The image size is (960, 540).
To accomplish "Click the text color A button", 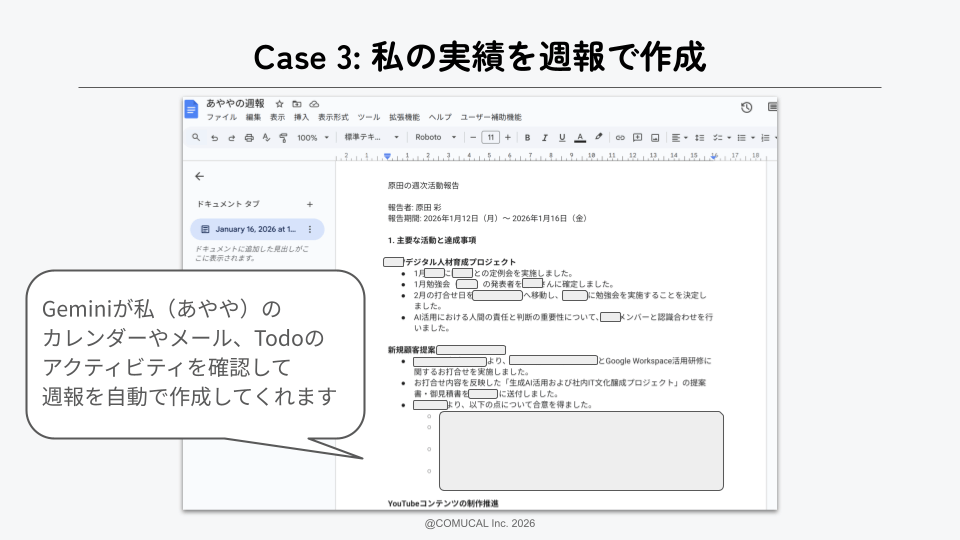I will (580, 138).
